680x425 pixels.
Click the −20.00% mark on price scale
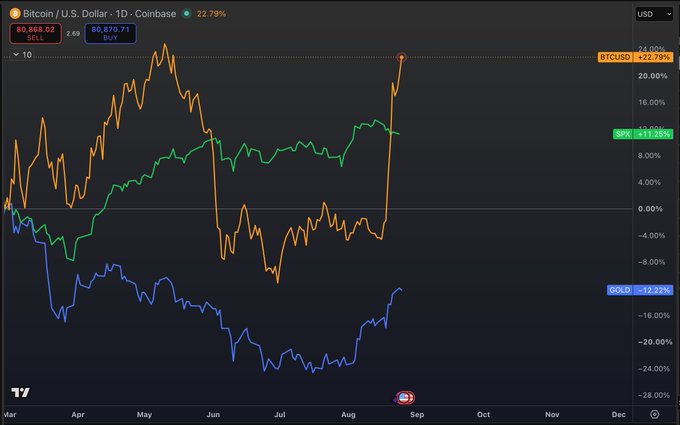coord(655,342)
